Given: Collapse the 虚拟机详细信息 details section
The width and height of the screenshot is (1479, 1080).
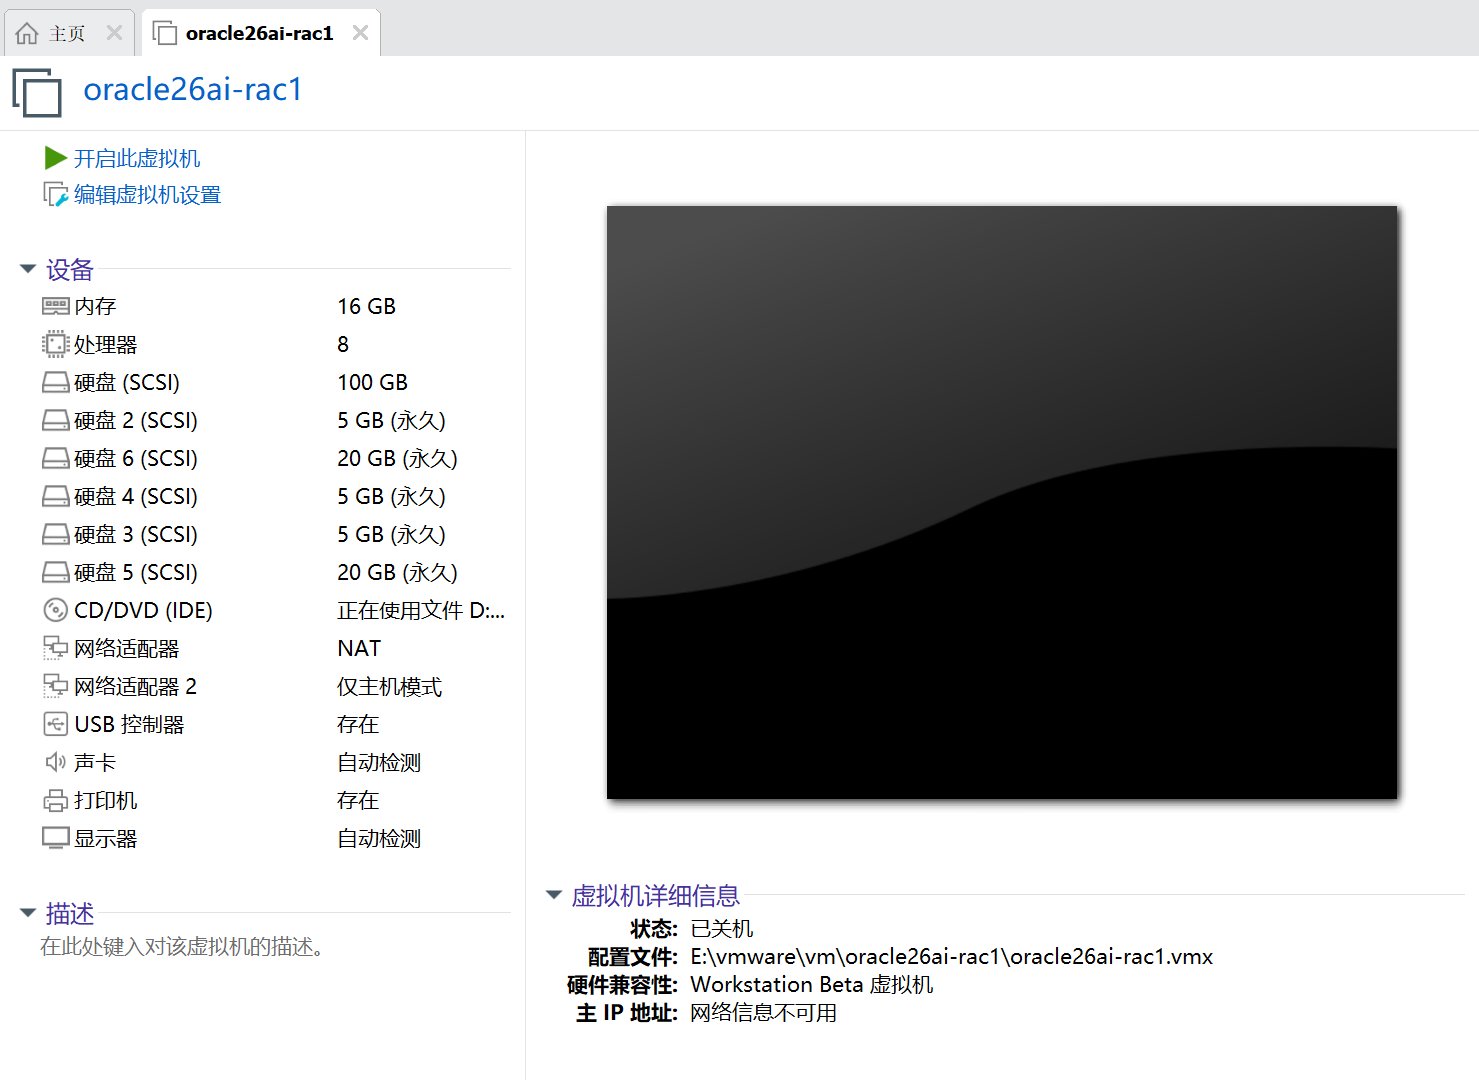Looking at the screenshot, I should coord(554,895).
